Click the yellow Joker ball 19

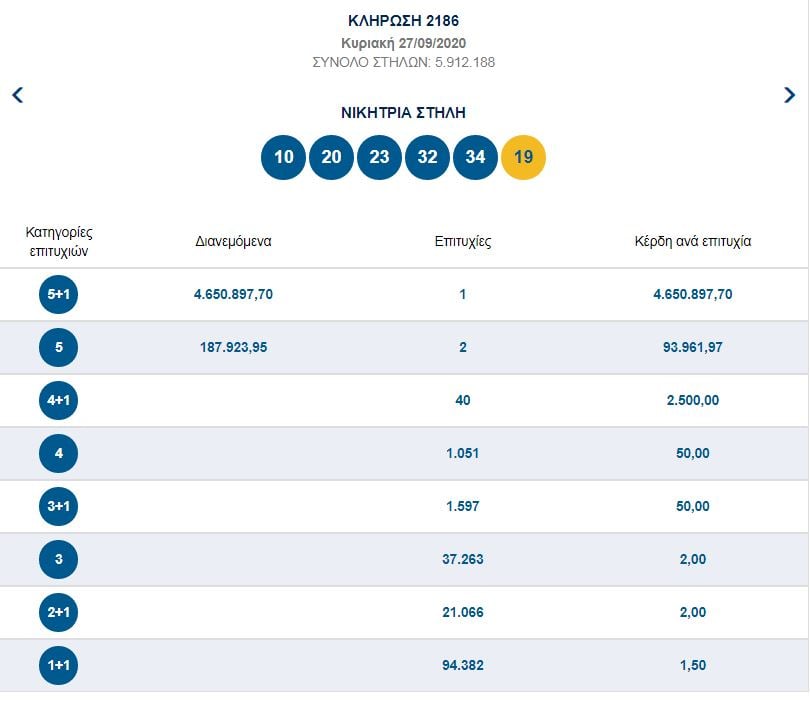[523, 157]
